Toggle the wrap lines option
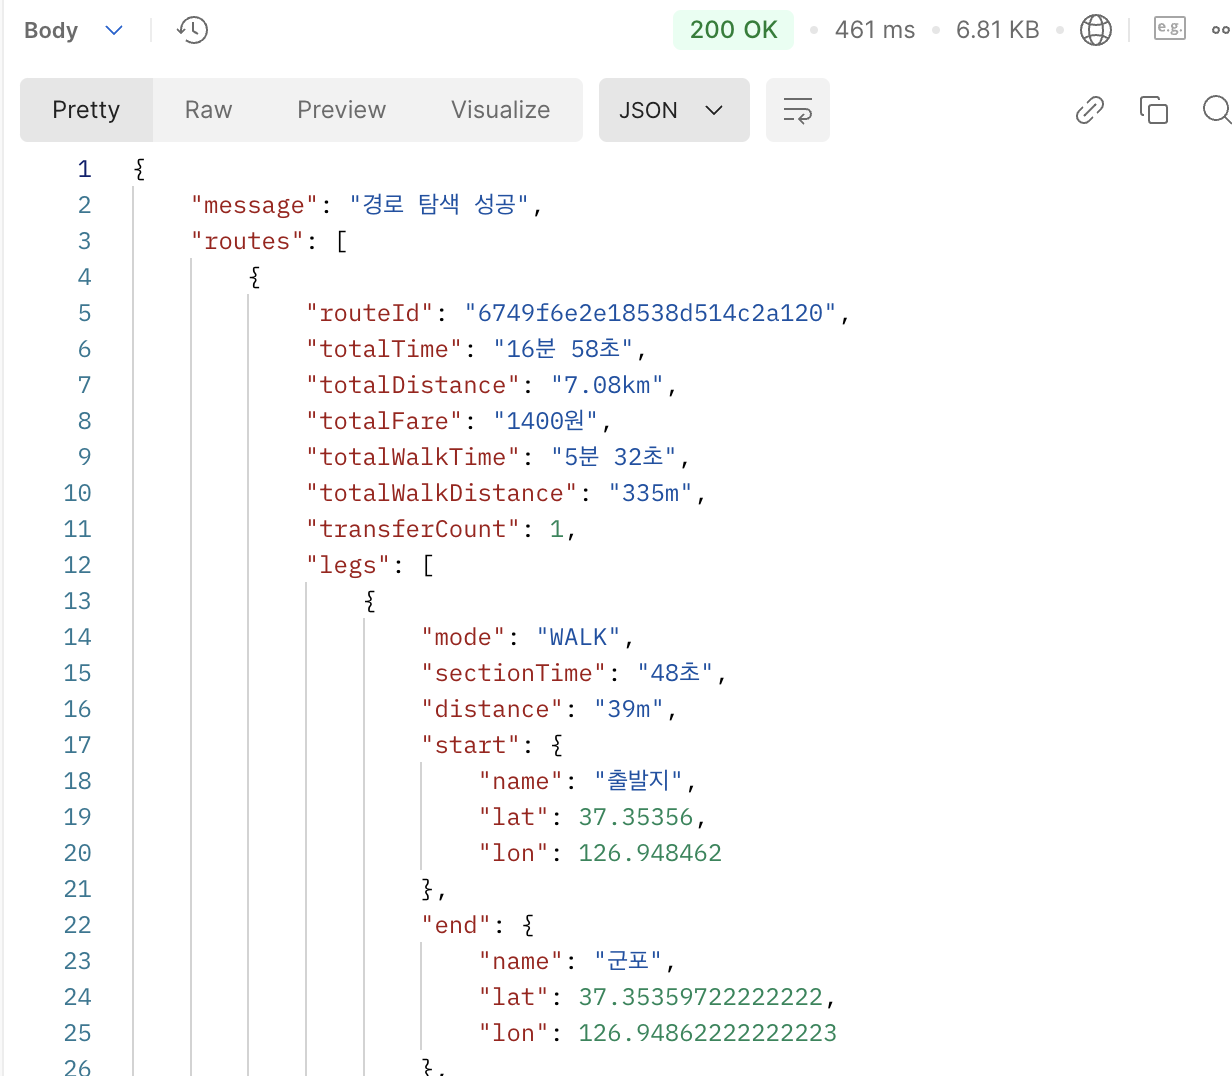Viewport: 1232px width, 1076px height. pos(797,110)
